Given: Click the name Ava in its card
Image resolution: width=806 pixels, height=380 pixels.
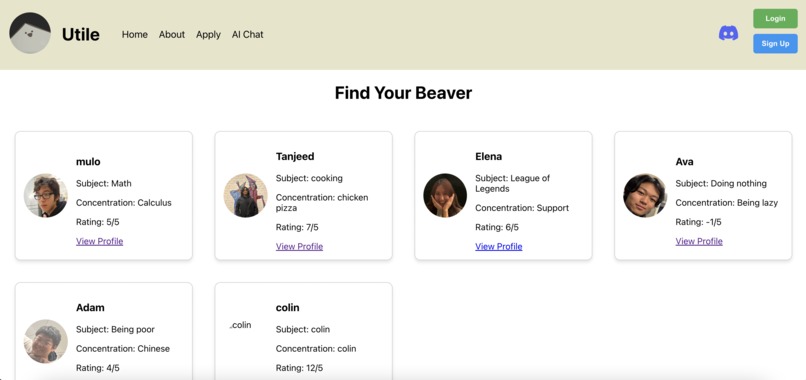Looking at the screenshot, I should point(684,161).
